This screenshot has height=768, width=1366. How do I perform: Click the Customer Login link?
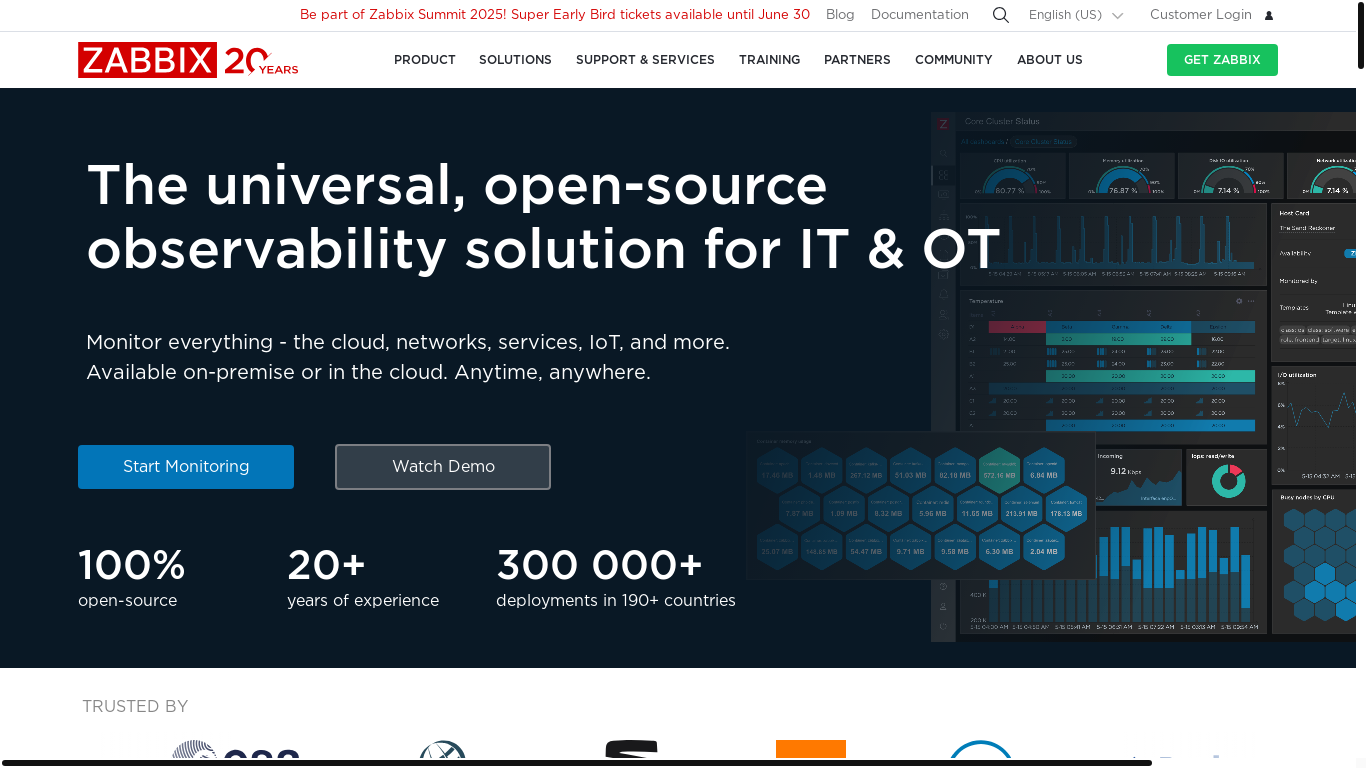pyautogui.click(x=1201, y=15)
